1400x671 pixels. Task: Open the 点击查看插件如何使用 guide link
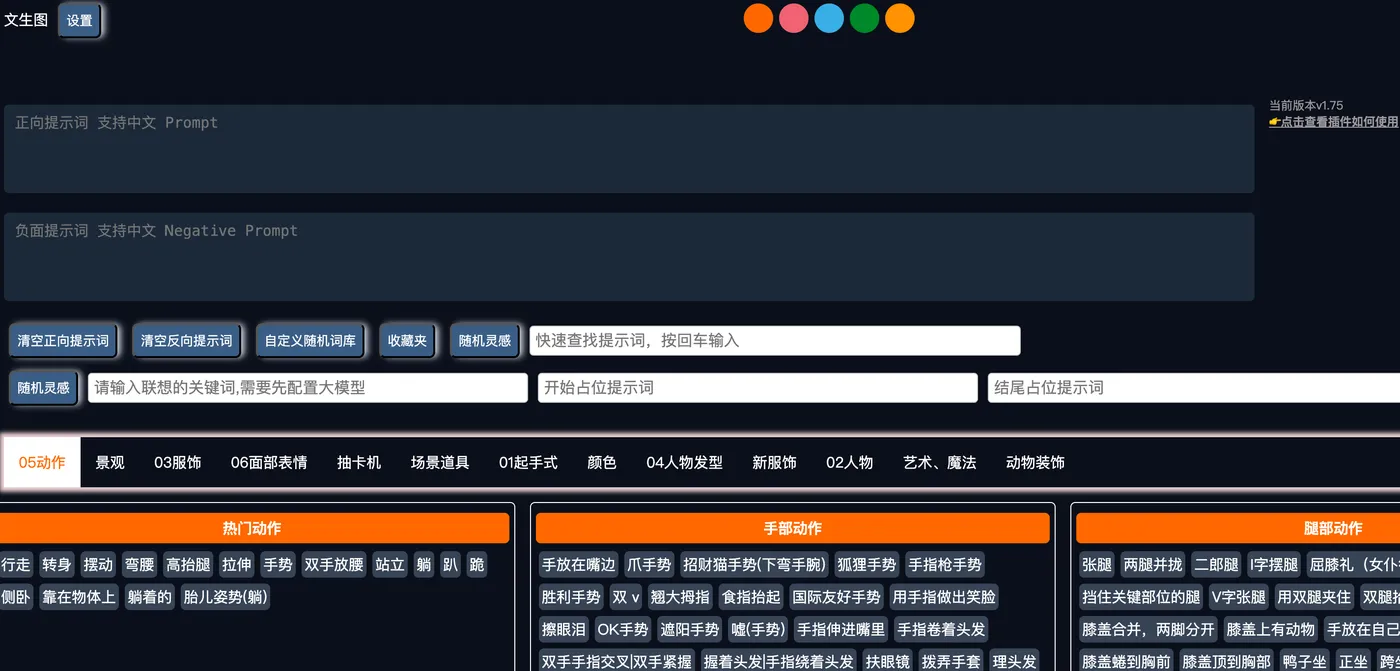point(1335,121)
